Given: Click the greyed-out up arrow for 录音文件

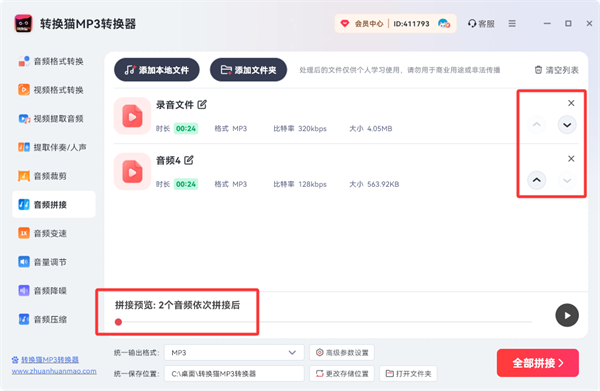Looking at the screenshot, I should click(x=536, y=125).
